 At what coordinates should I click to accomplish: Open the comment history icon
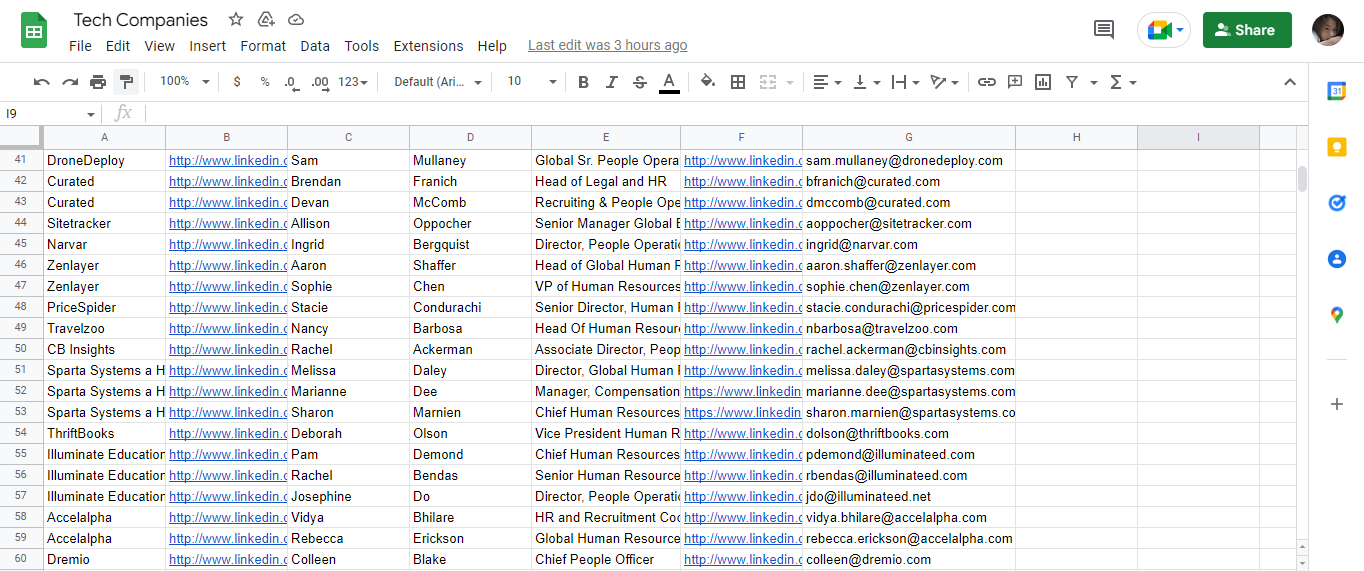click(x=1104, y=30)
